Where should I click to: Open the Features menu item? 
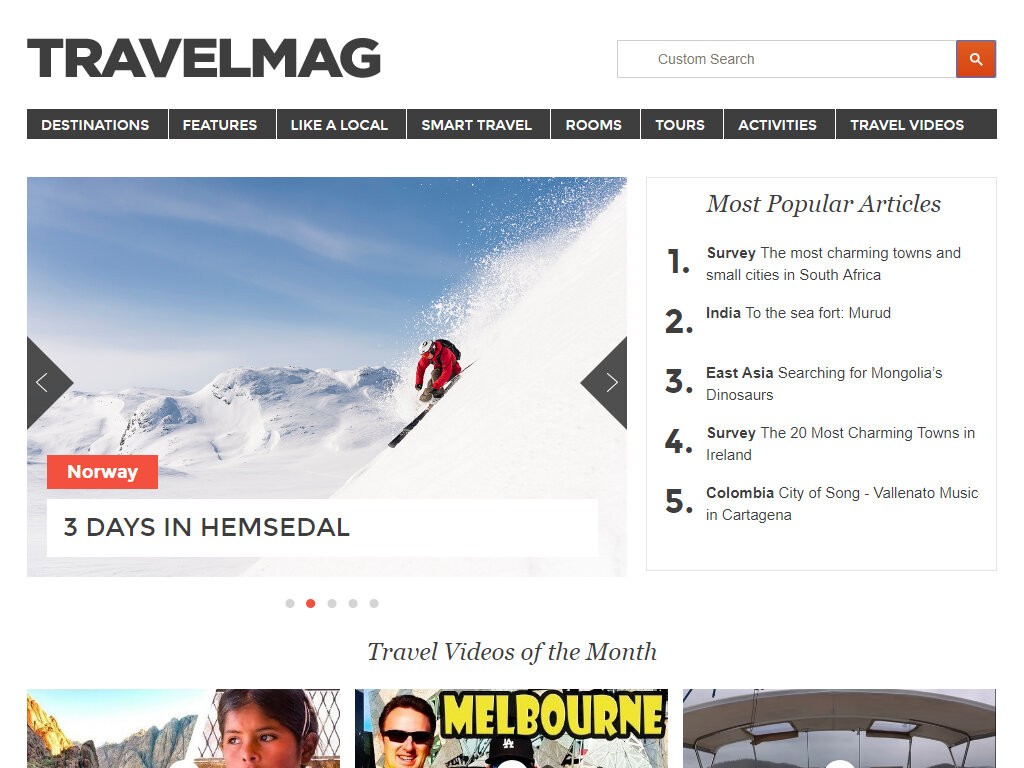pos(220,124)
